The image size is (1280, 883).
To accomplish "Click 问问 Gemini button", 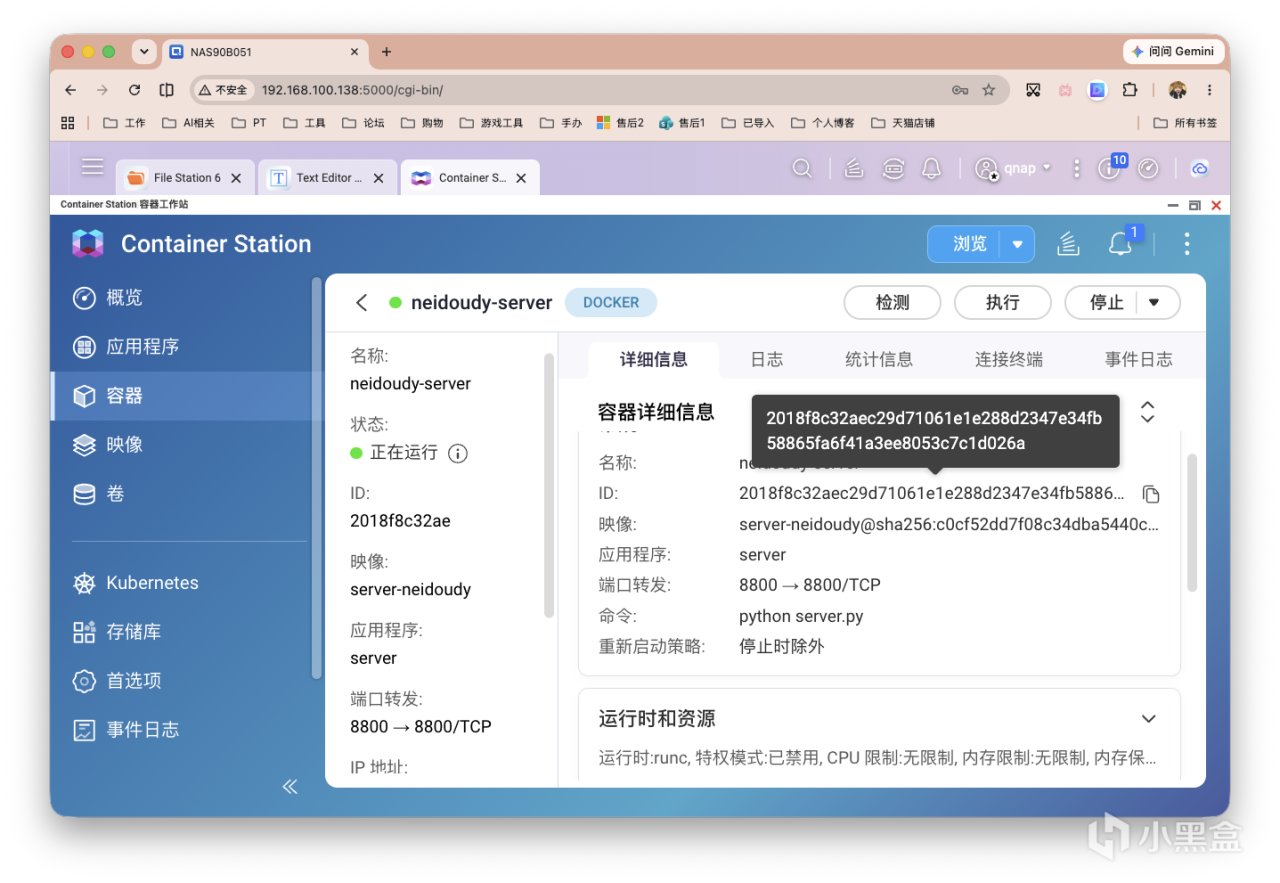I will tap(1172, 51).
